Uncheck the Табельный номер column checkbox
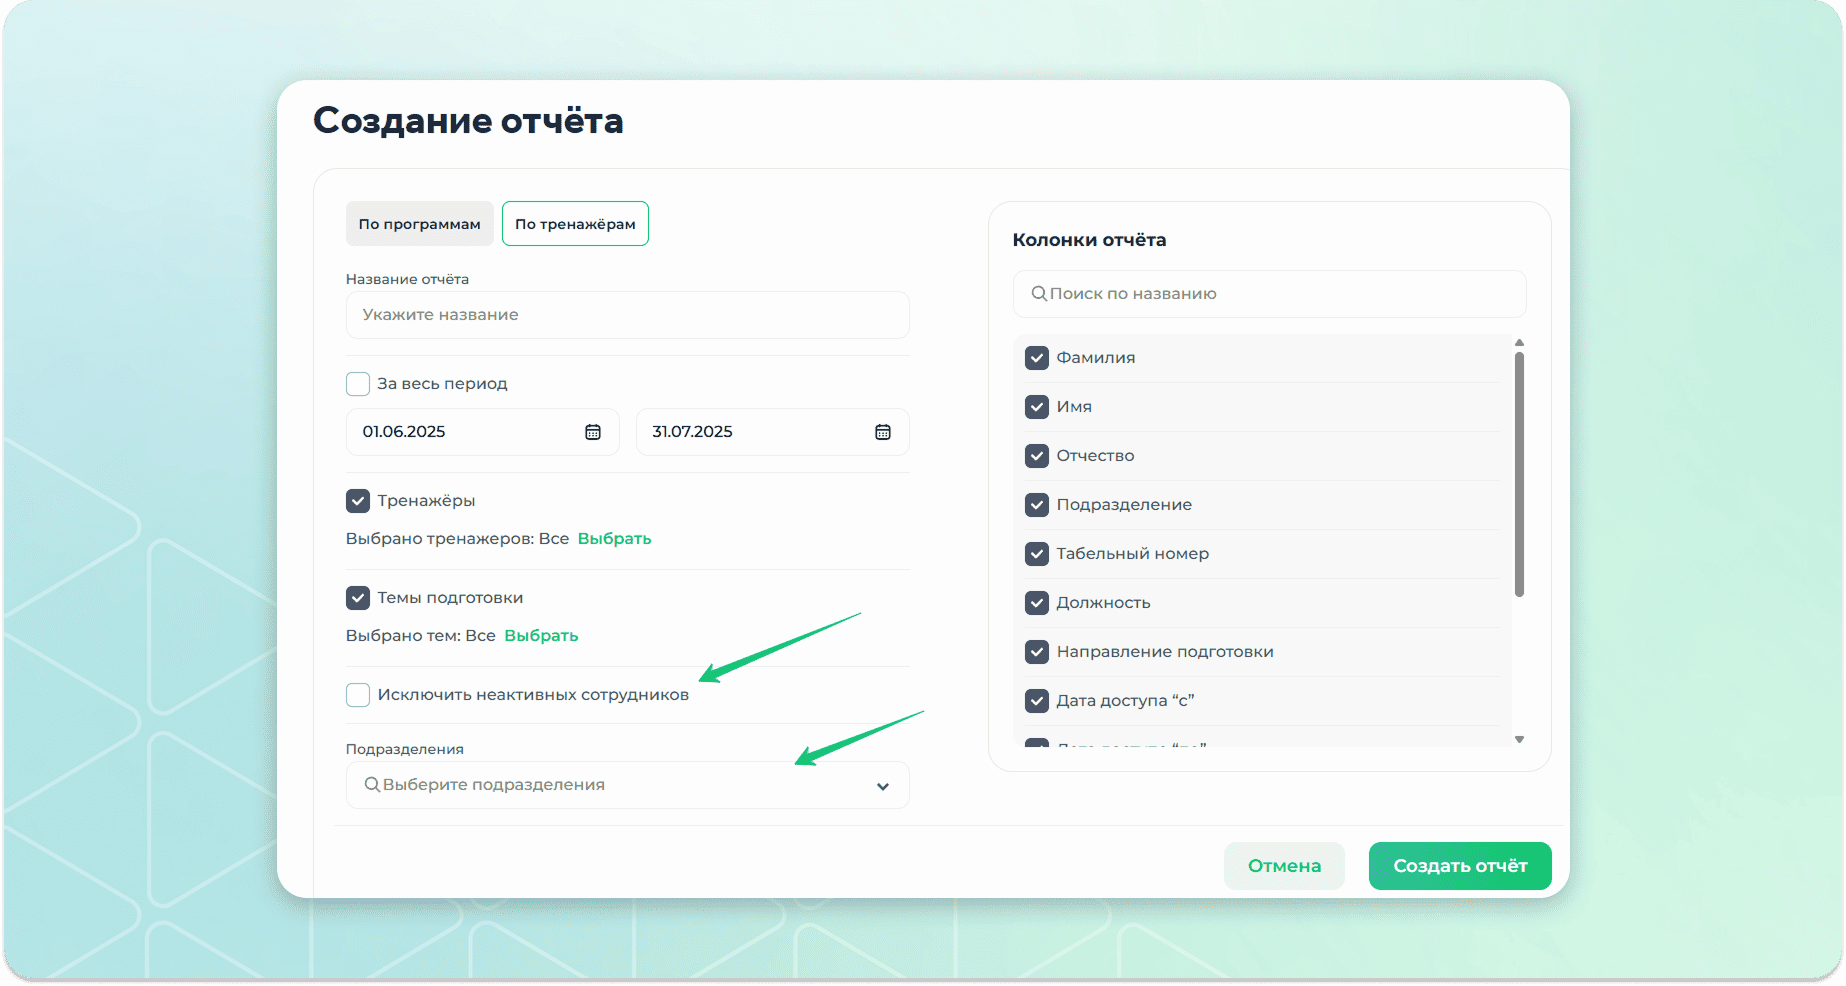The image size is (1846, 986). [1037, 554]
